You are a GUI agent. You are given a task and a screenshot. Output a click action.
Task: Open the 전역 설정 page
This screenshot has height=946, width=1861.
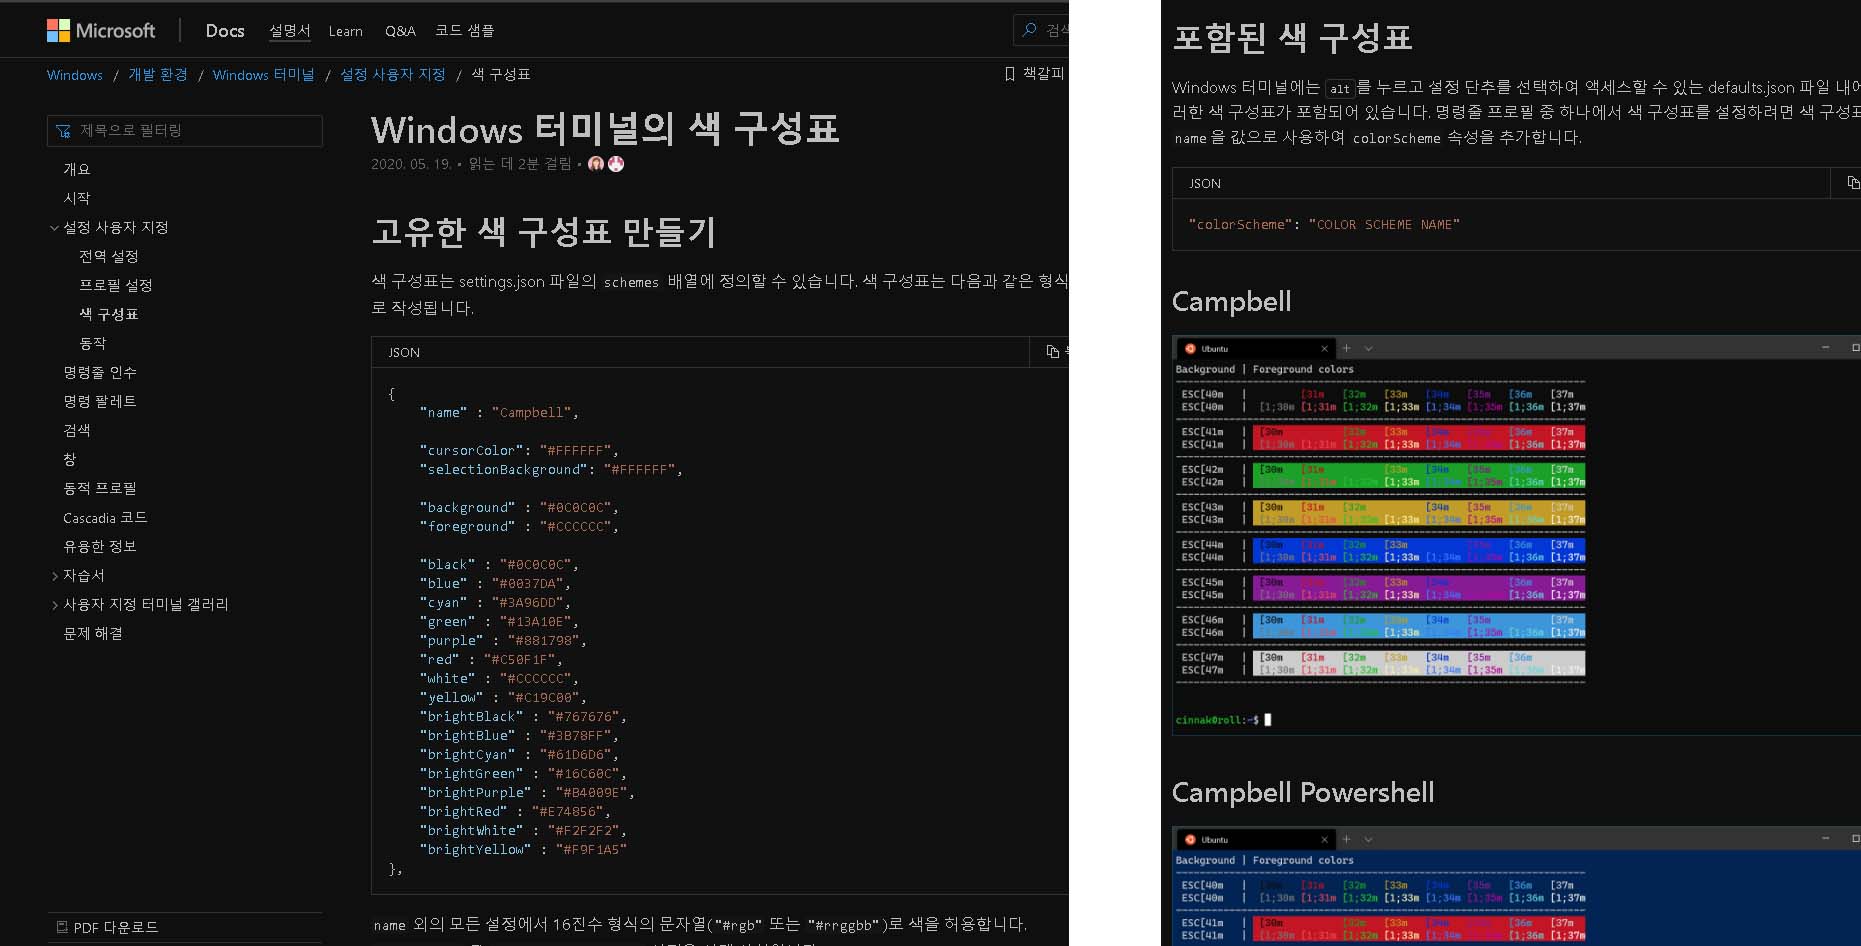click(x=109, y=256)
